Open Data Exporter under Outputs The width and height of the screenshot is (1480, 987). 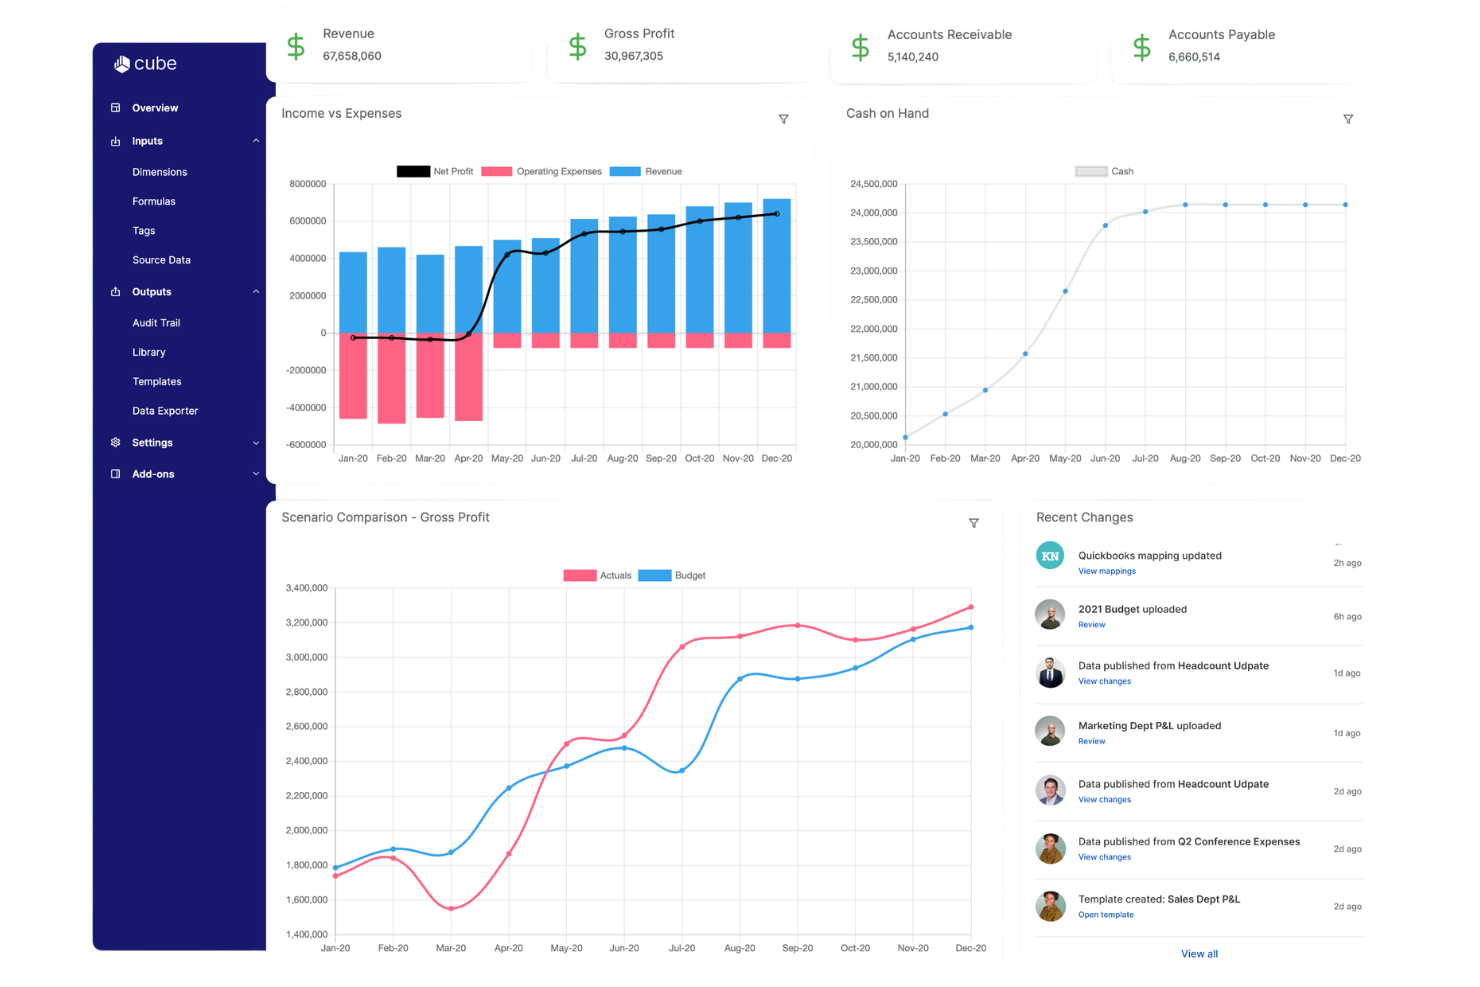tap(165, 411)
